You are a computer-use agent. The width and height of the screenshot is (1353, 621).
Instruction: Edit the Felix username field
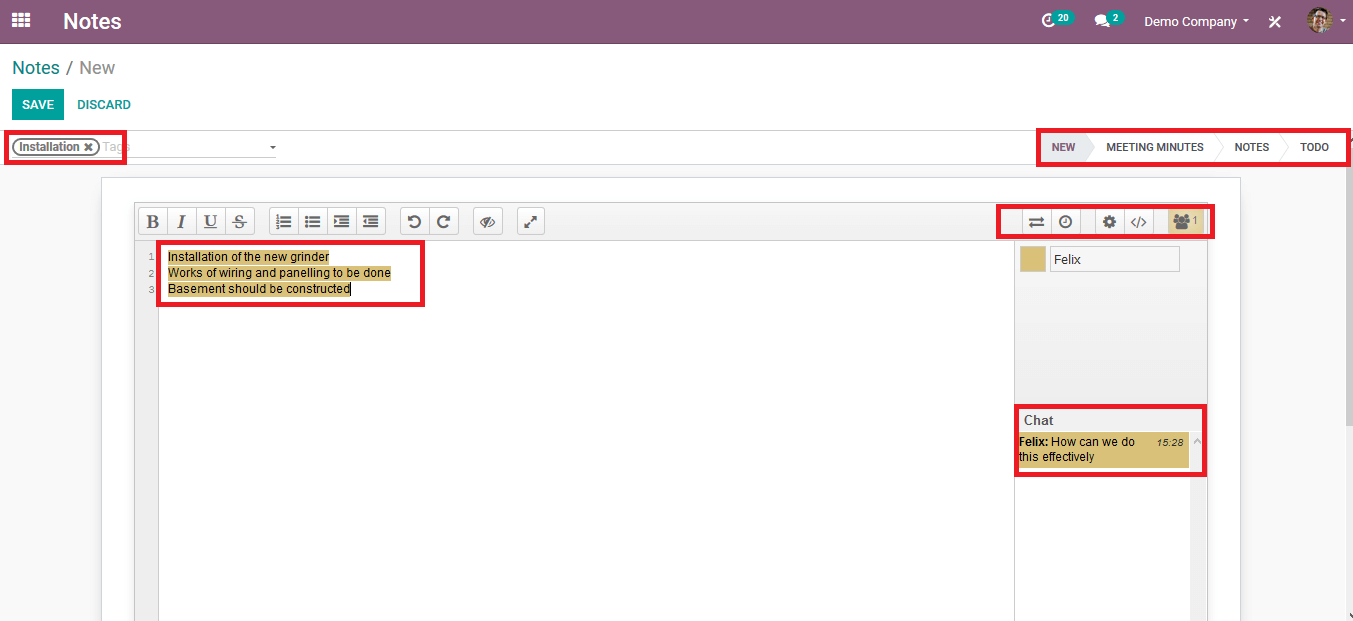(1115, 259)
